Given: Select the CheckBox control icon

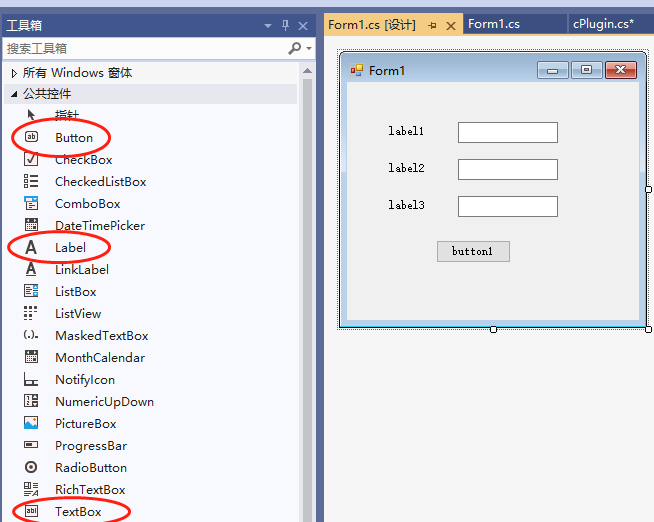Looking at the screenshot, I should pos(31,159).
